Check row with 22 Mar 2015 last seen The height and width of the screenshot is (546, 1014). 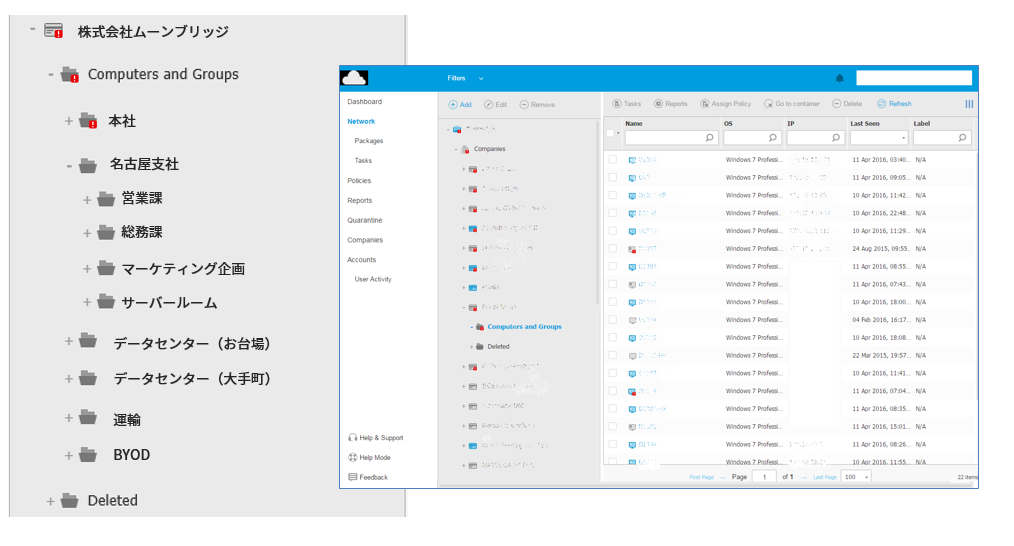(612, 355)
